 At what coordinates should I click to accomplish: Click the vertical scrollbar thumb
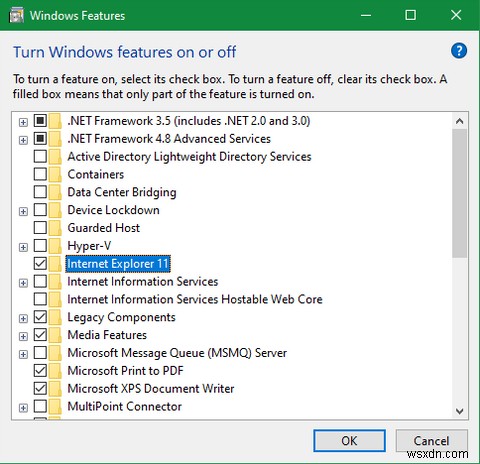click(460, 193)
